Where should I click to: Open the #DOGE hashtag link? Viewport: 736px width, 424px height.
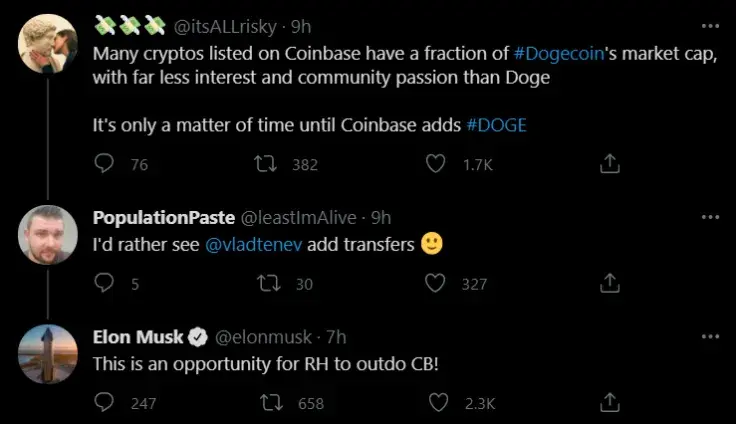coord(496,125)
